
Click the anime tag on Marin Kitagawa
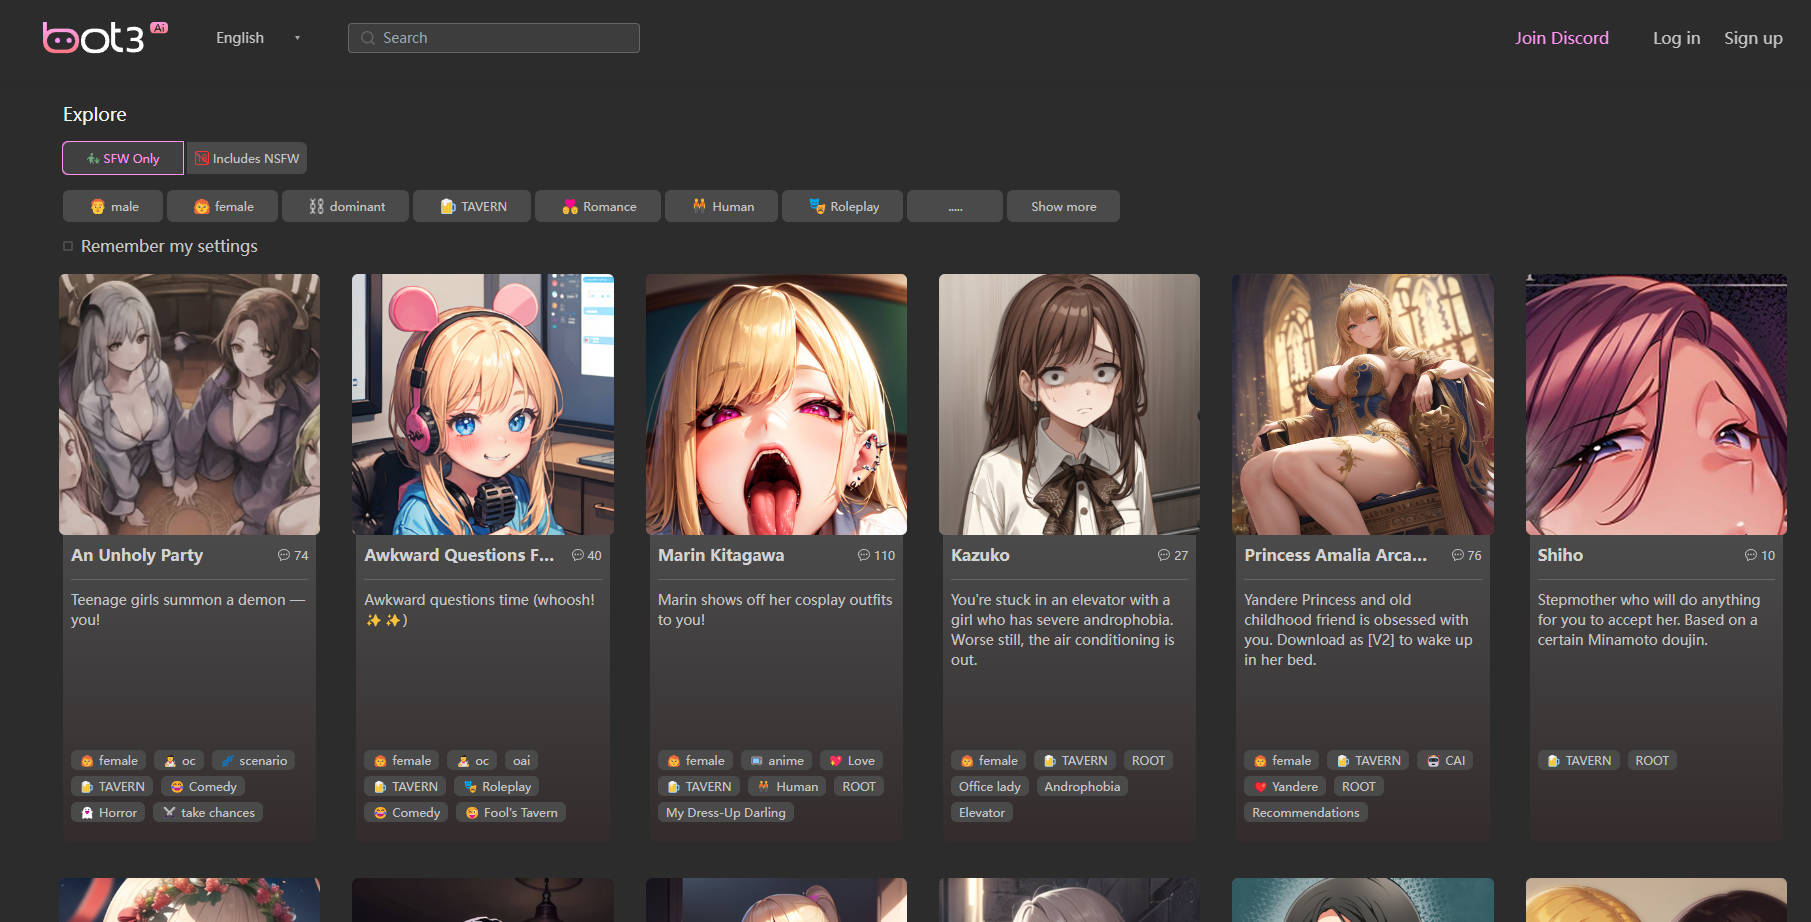[776, 761]
